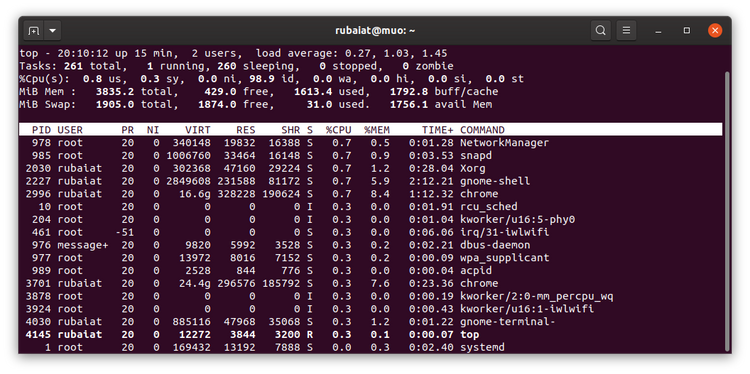Click the VIRT column header
The image size is (750, 374).
(x=198, y=130)
